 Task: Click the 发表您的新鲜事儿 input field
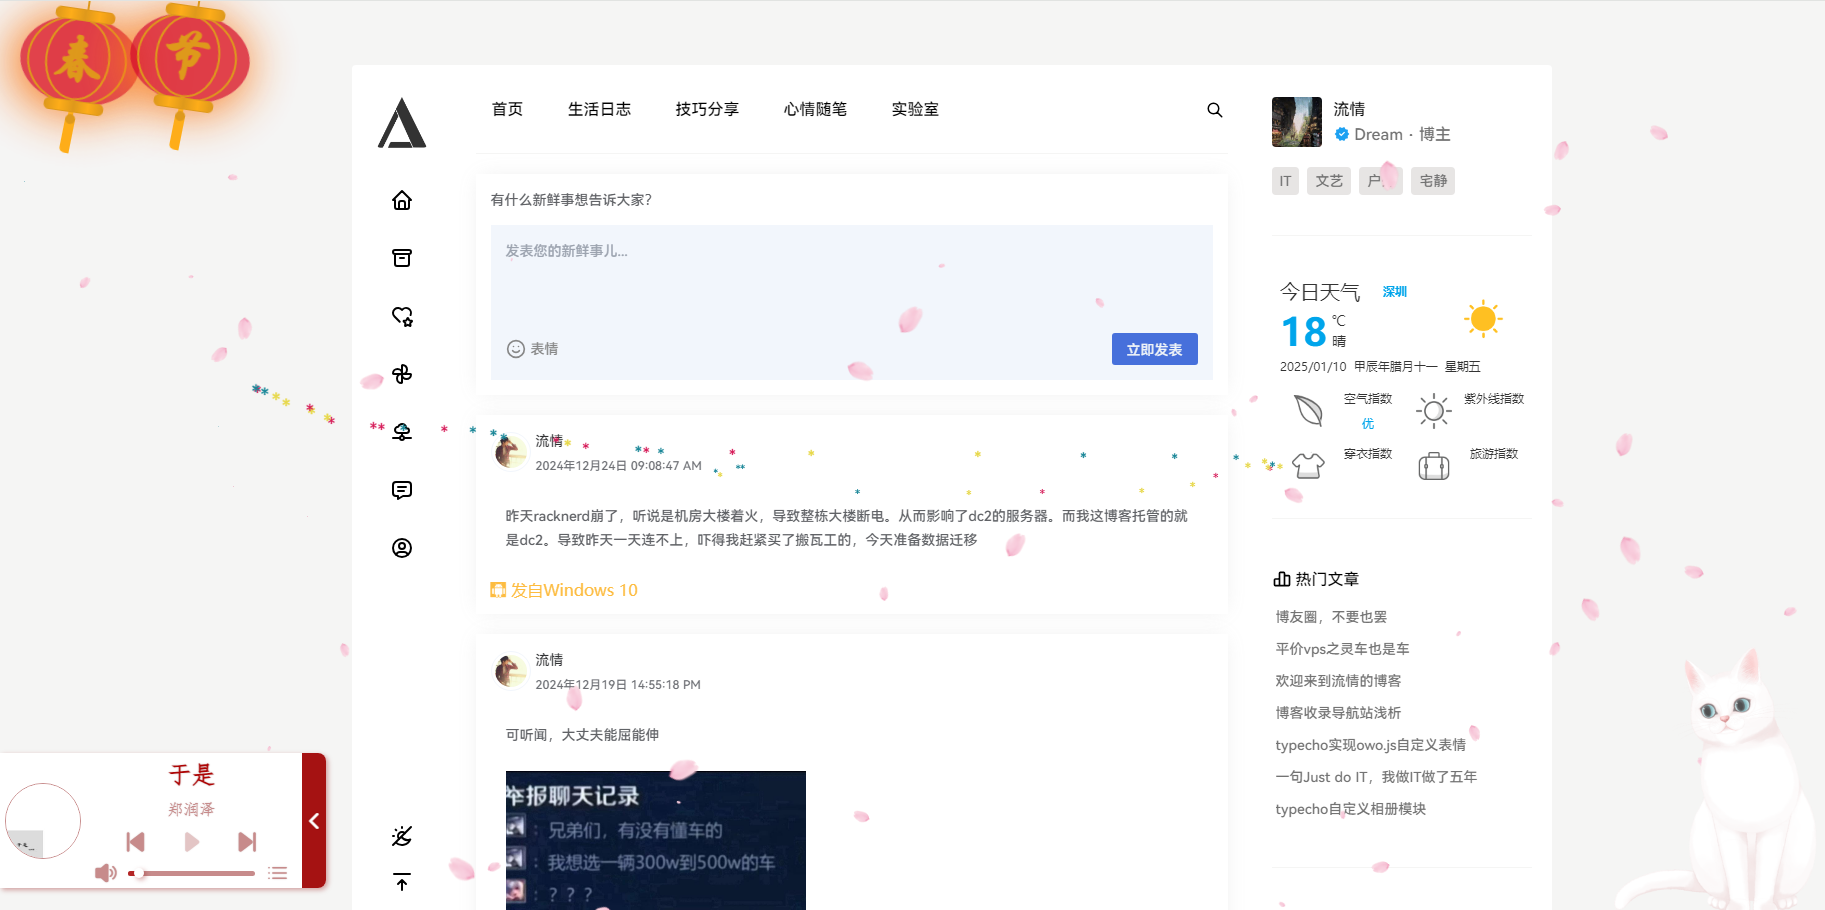click(x=851, y=280)
